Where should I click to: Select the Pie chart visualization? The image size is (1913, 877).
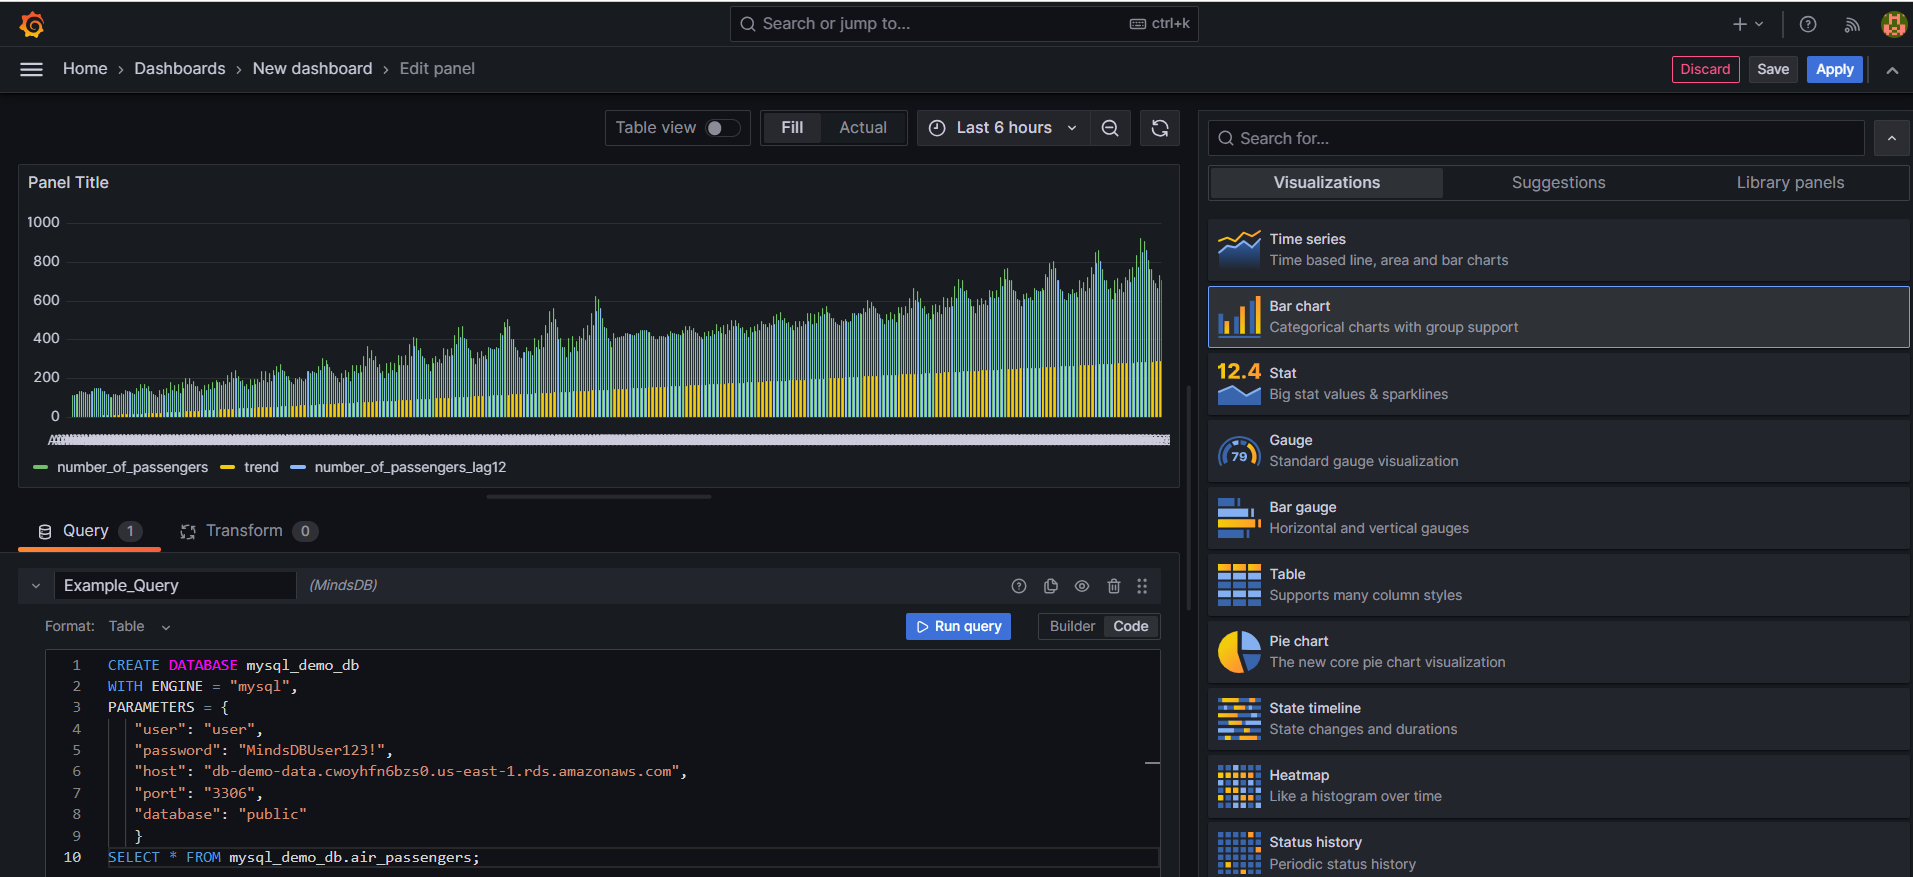pos(1558,651)
